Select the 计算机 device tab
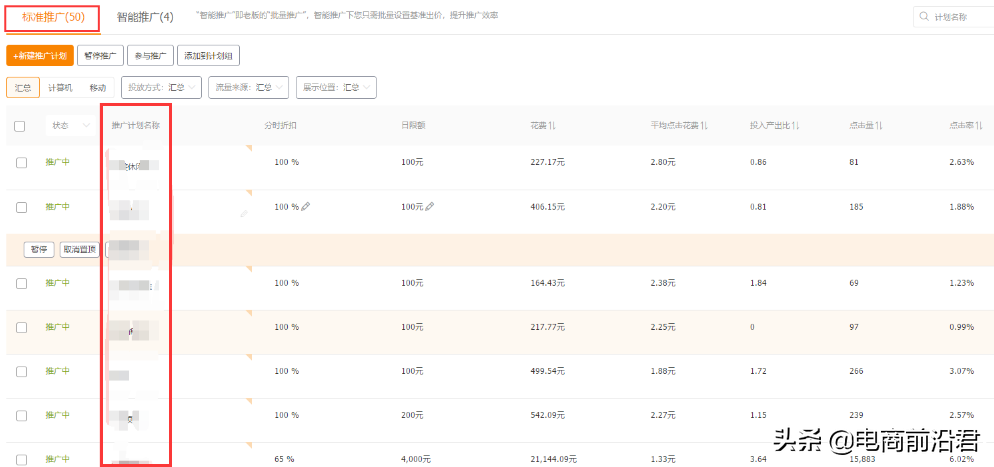 (x=60, y=87)
